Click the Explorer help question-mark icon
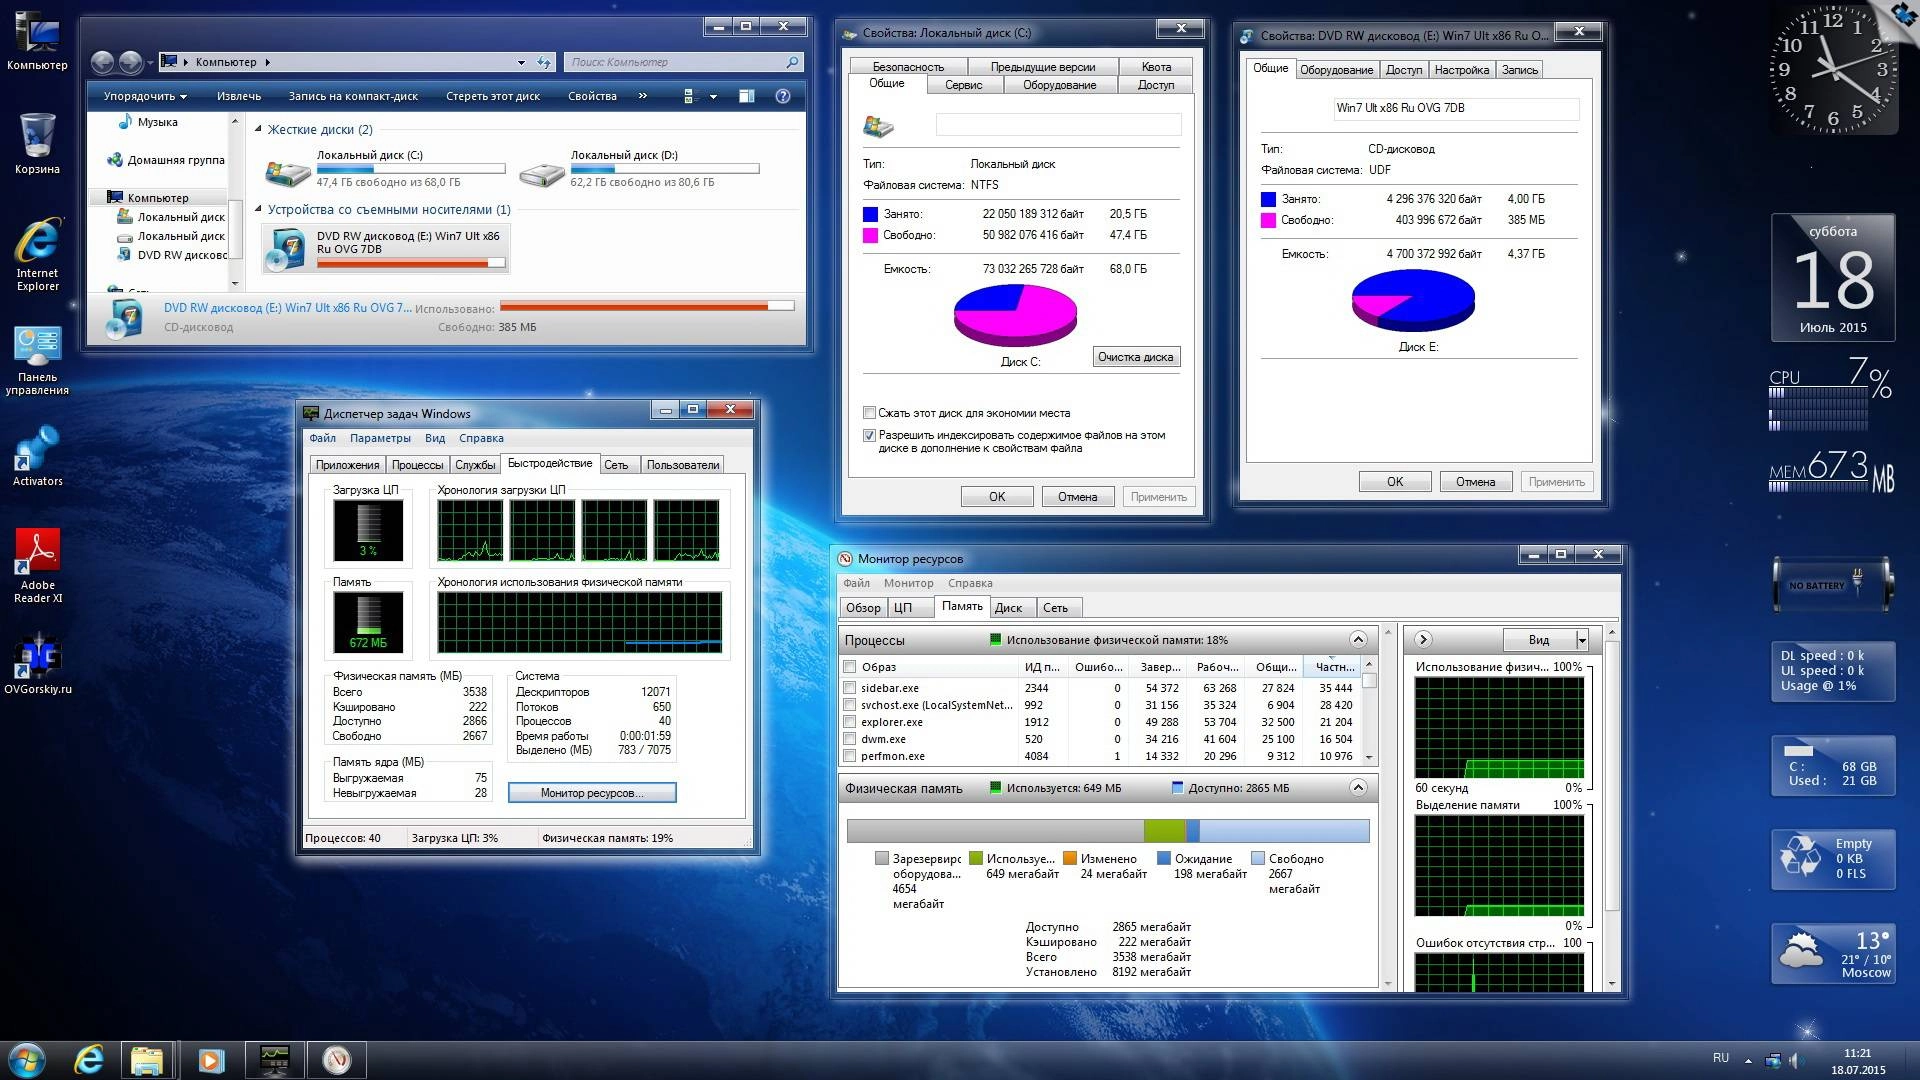The image size is (1920, 1080). 783,96
